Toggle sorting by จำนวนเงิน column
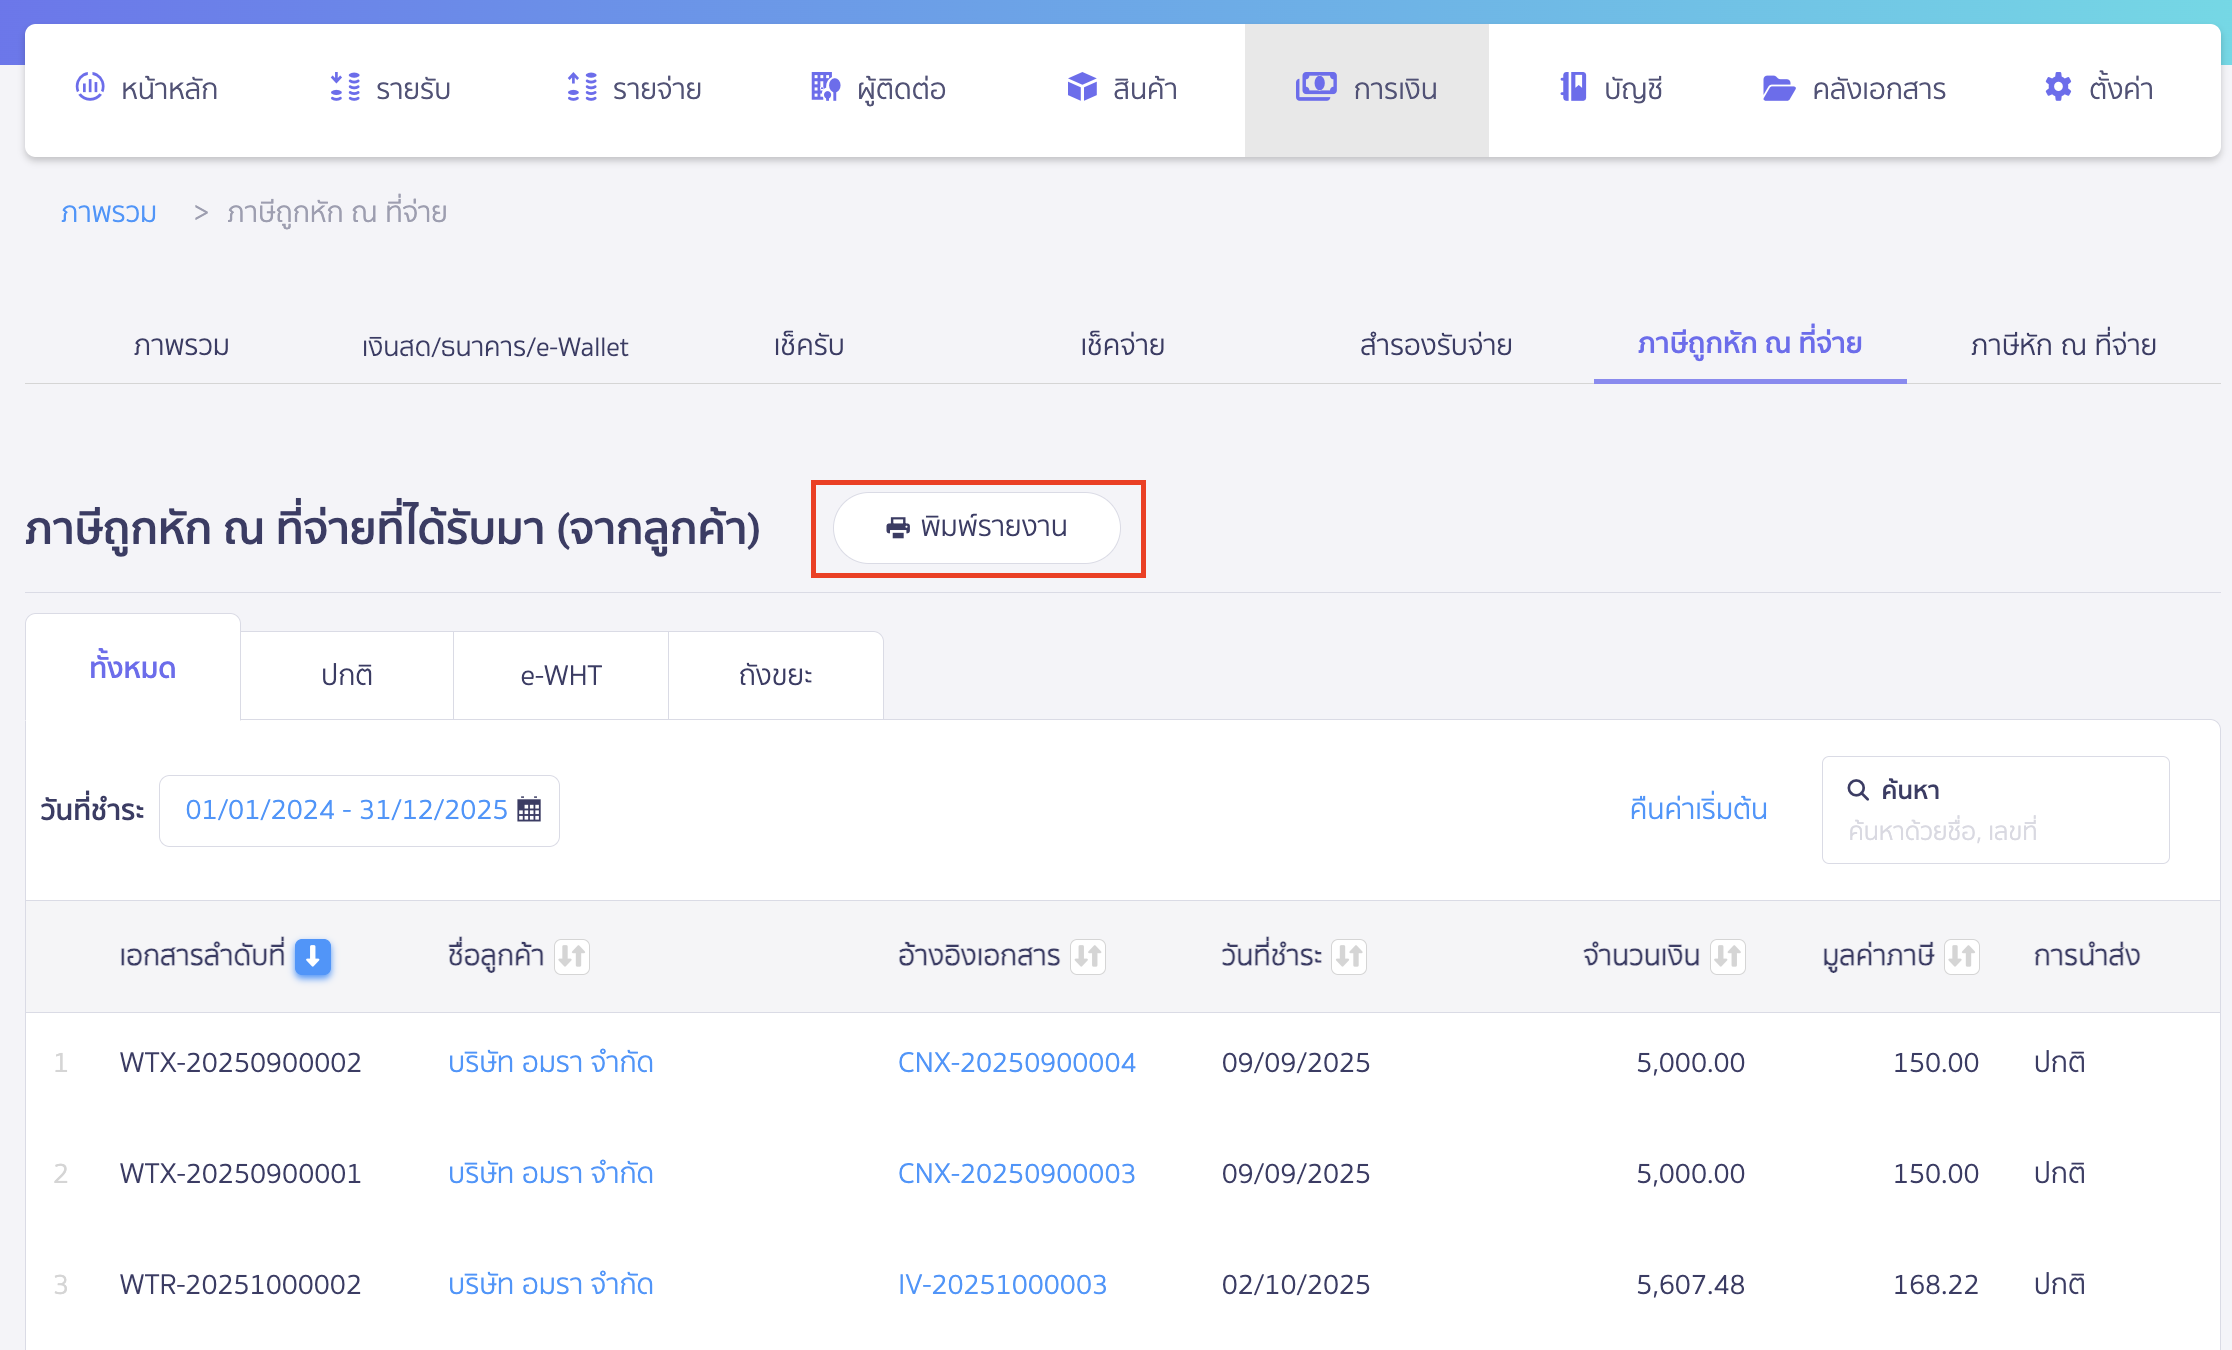This screenshot has width=2232, height=1350. point(1727,957)
